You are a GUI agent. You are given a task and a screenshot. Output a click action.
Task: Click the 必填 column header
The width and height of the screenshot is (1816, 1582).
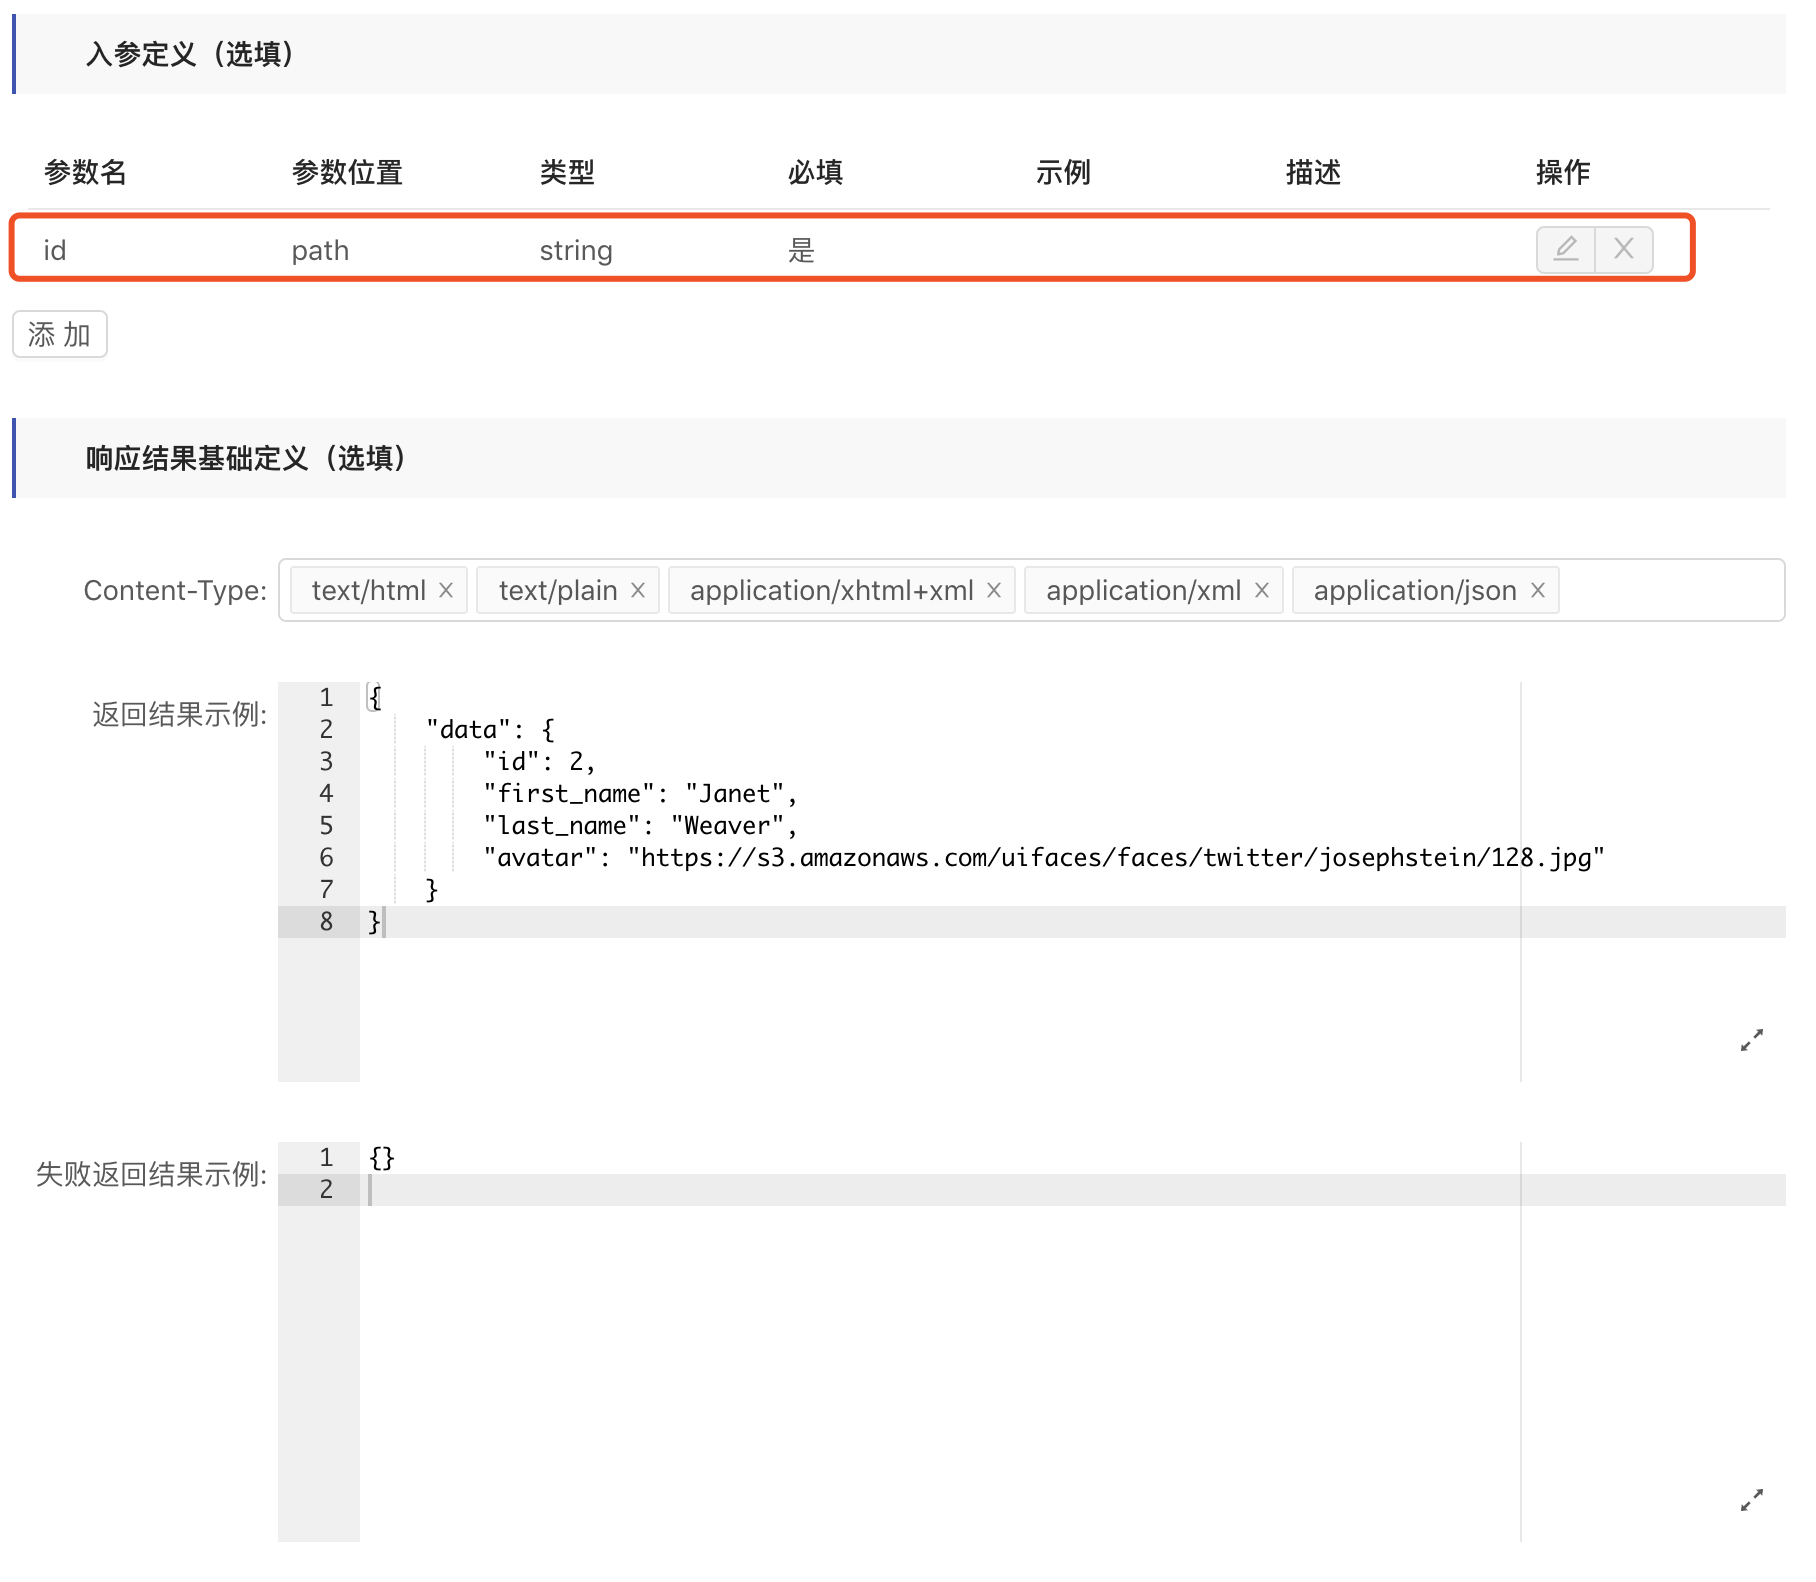(x=815, y=173)
